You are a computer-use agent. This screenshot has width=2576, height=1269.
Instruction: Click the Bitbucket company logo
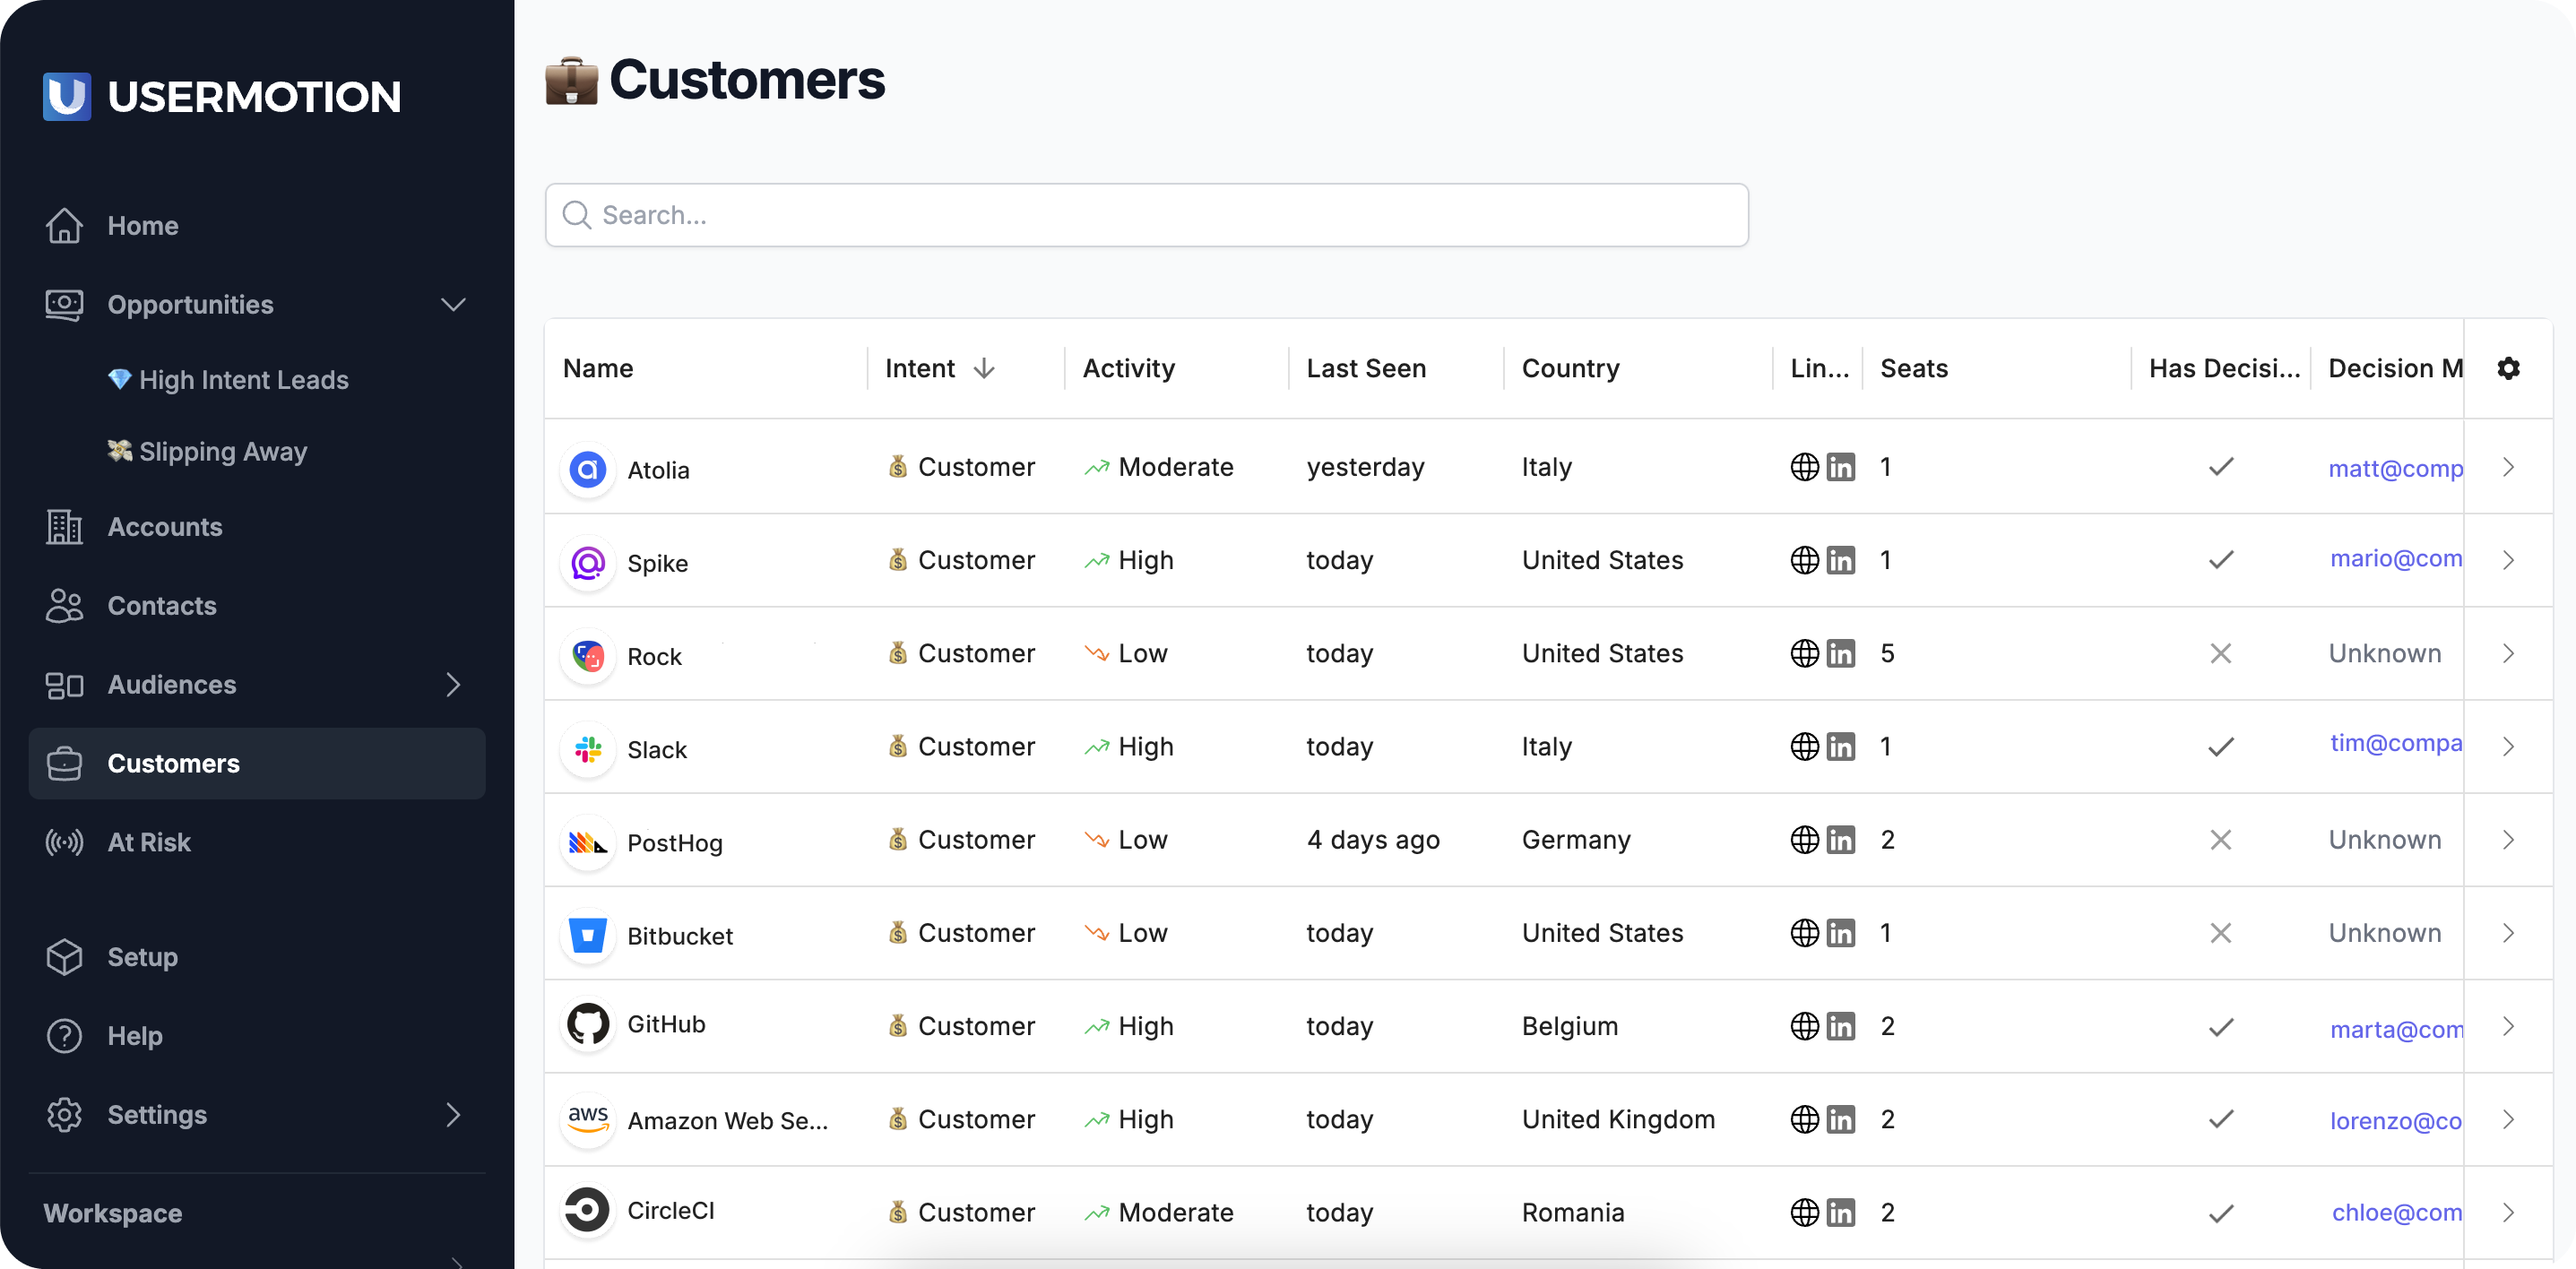click(x=588, y=934)
